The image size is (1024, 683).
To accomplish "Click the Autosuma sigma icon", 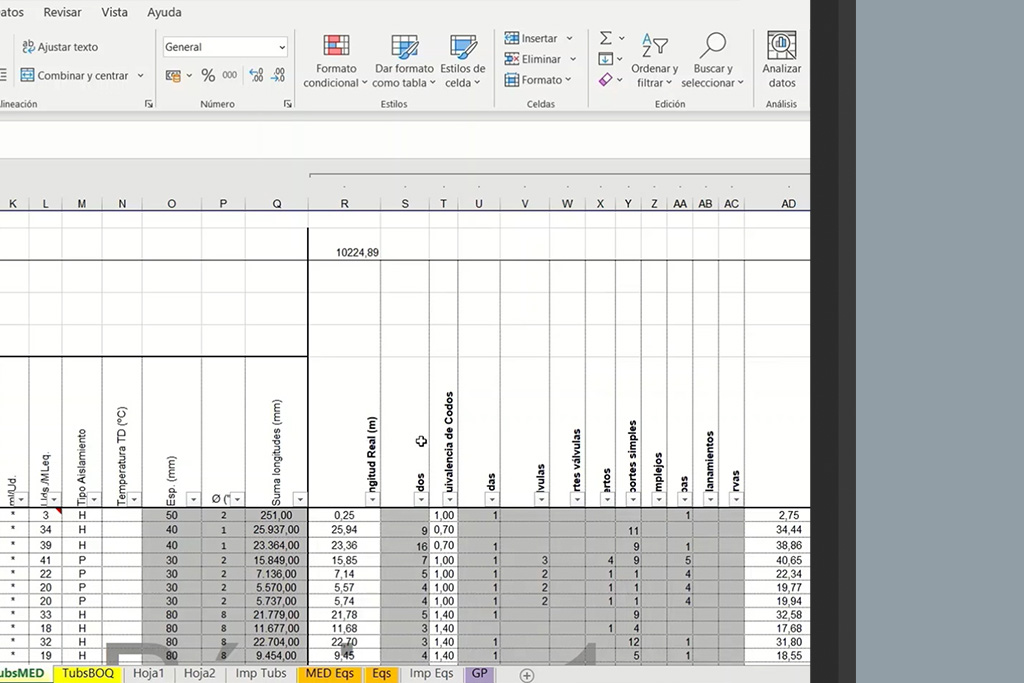I will (605, 39).
